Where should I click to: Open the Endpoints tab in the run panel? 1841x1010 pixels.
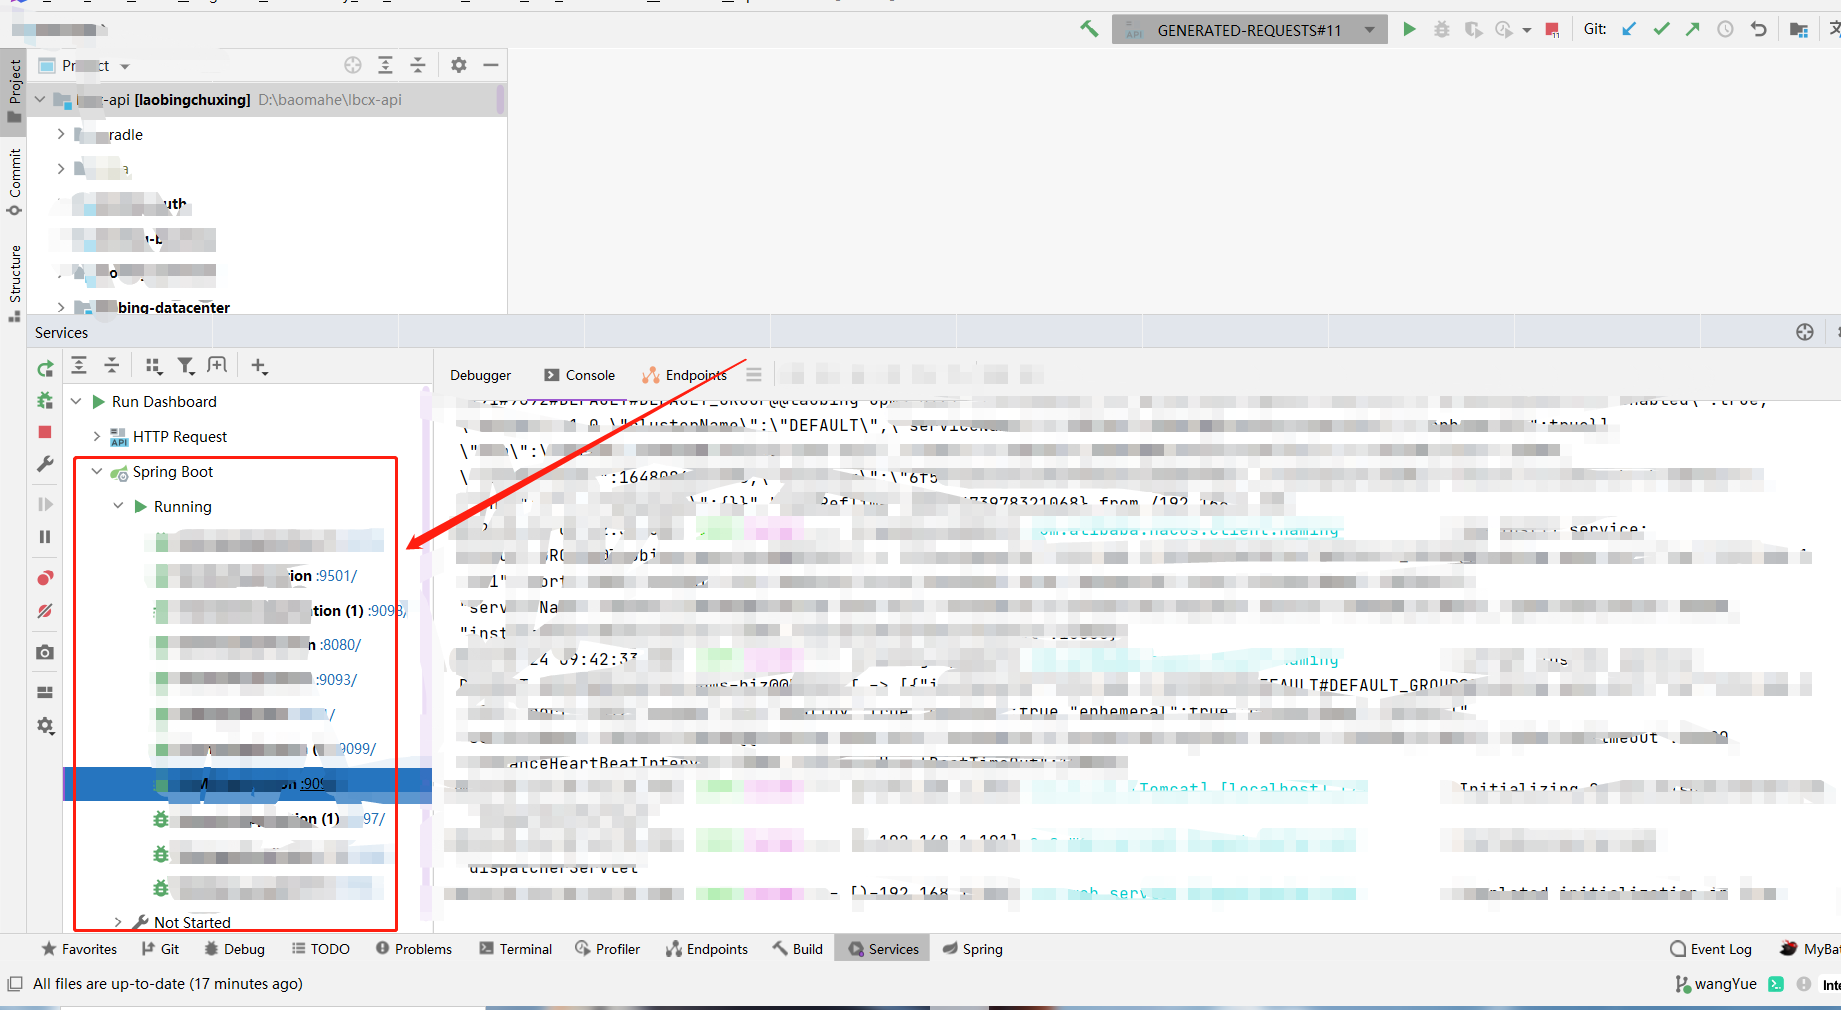(695, 375)
